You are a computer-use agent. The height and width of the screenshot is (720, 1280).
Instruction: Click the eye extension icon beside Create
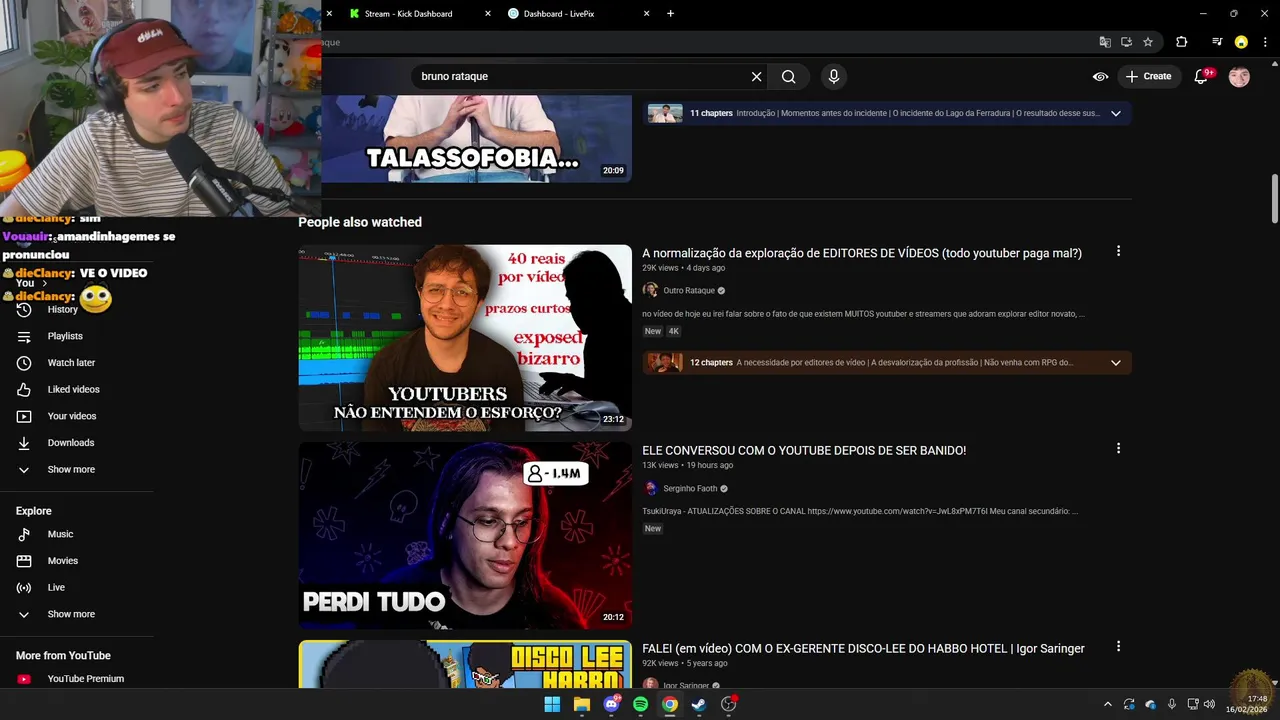(x=1100, y=76)
